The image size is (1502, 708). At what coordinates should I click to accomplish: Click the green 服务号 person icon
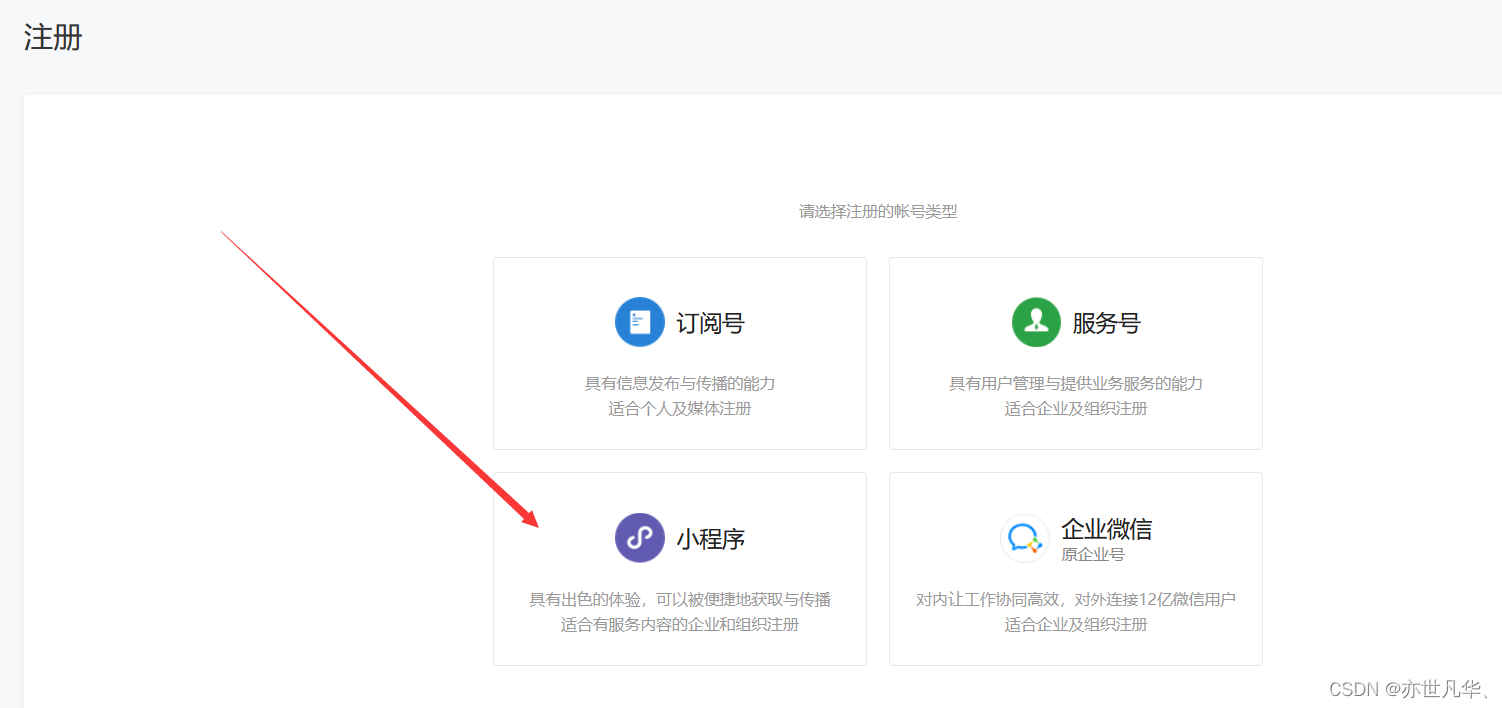(1036, 322)
